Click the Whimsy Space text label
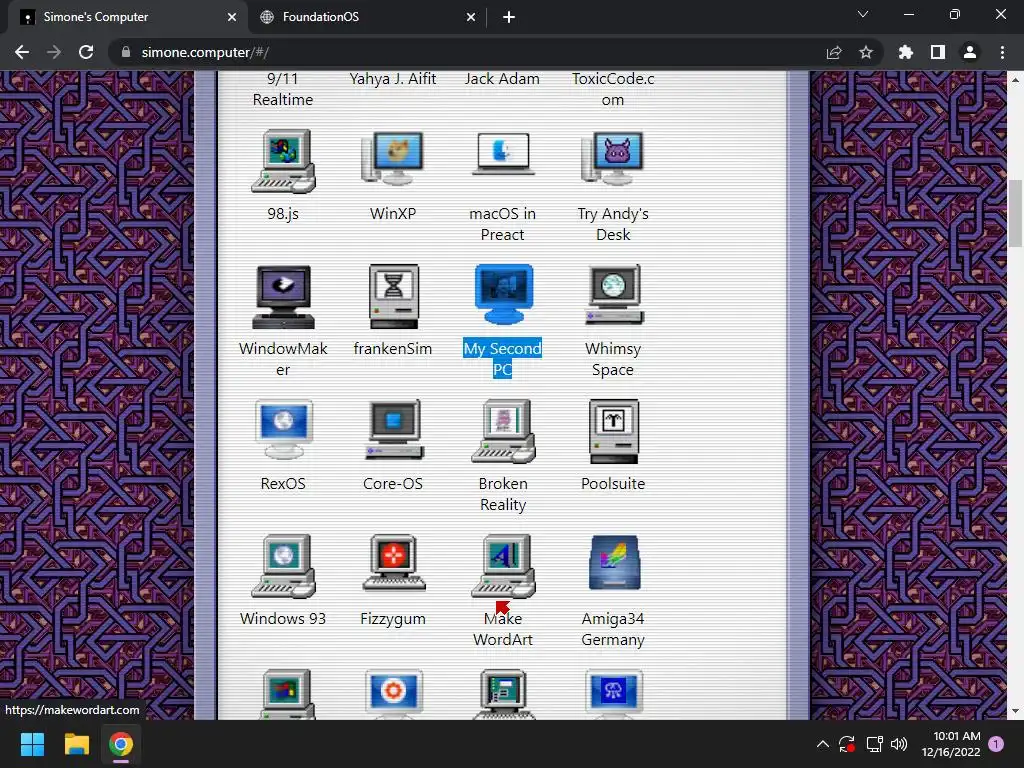The width and height of the screenshot is (1024, 768). 613,359
